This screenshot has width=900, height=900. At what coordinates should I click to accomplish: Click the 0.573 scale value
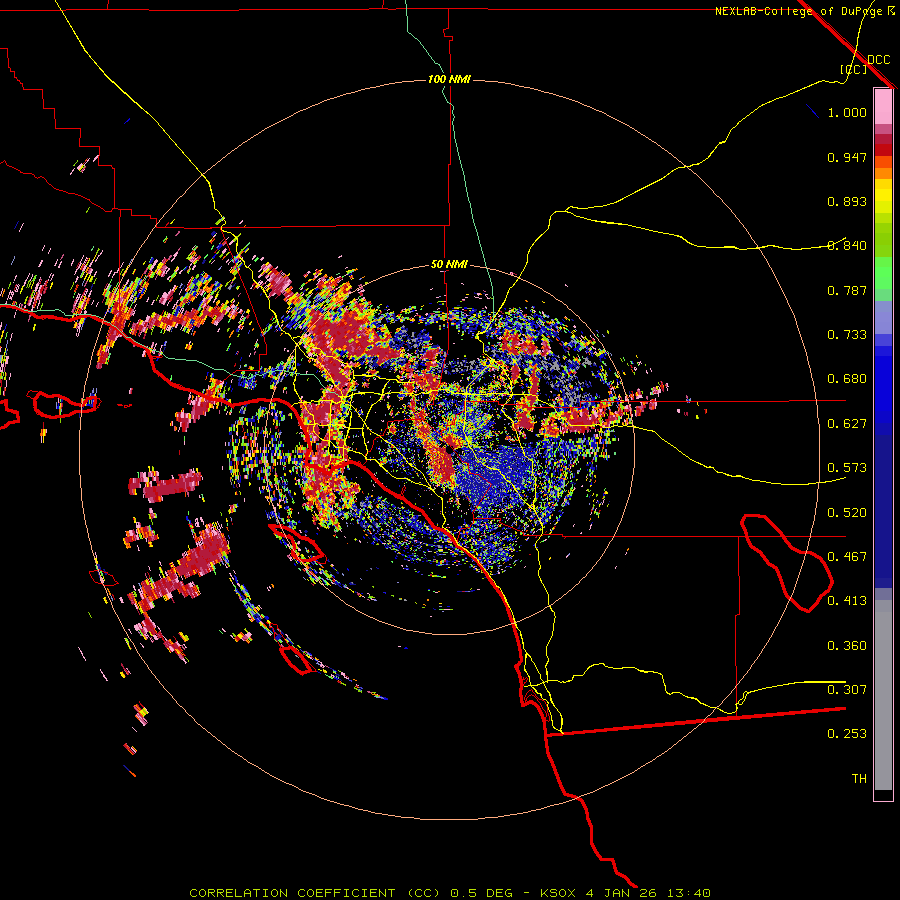pos(847,468)
